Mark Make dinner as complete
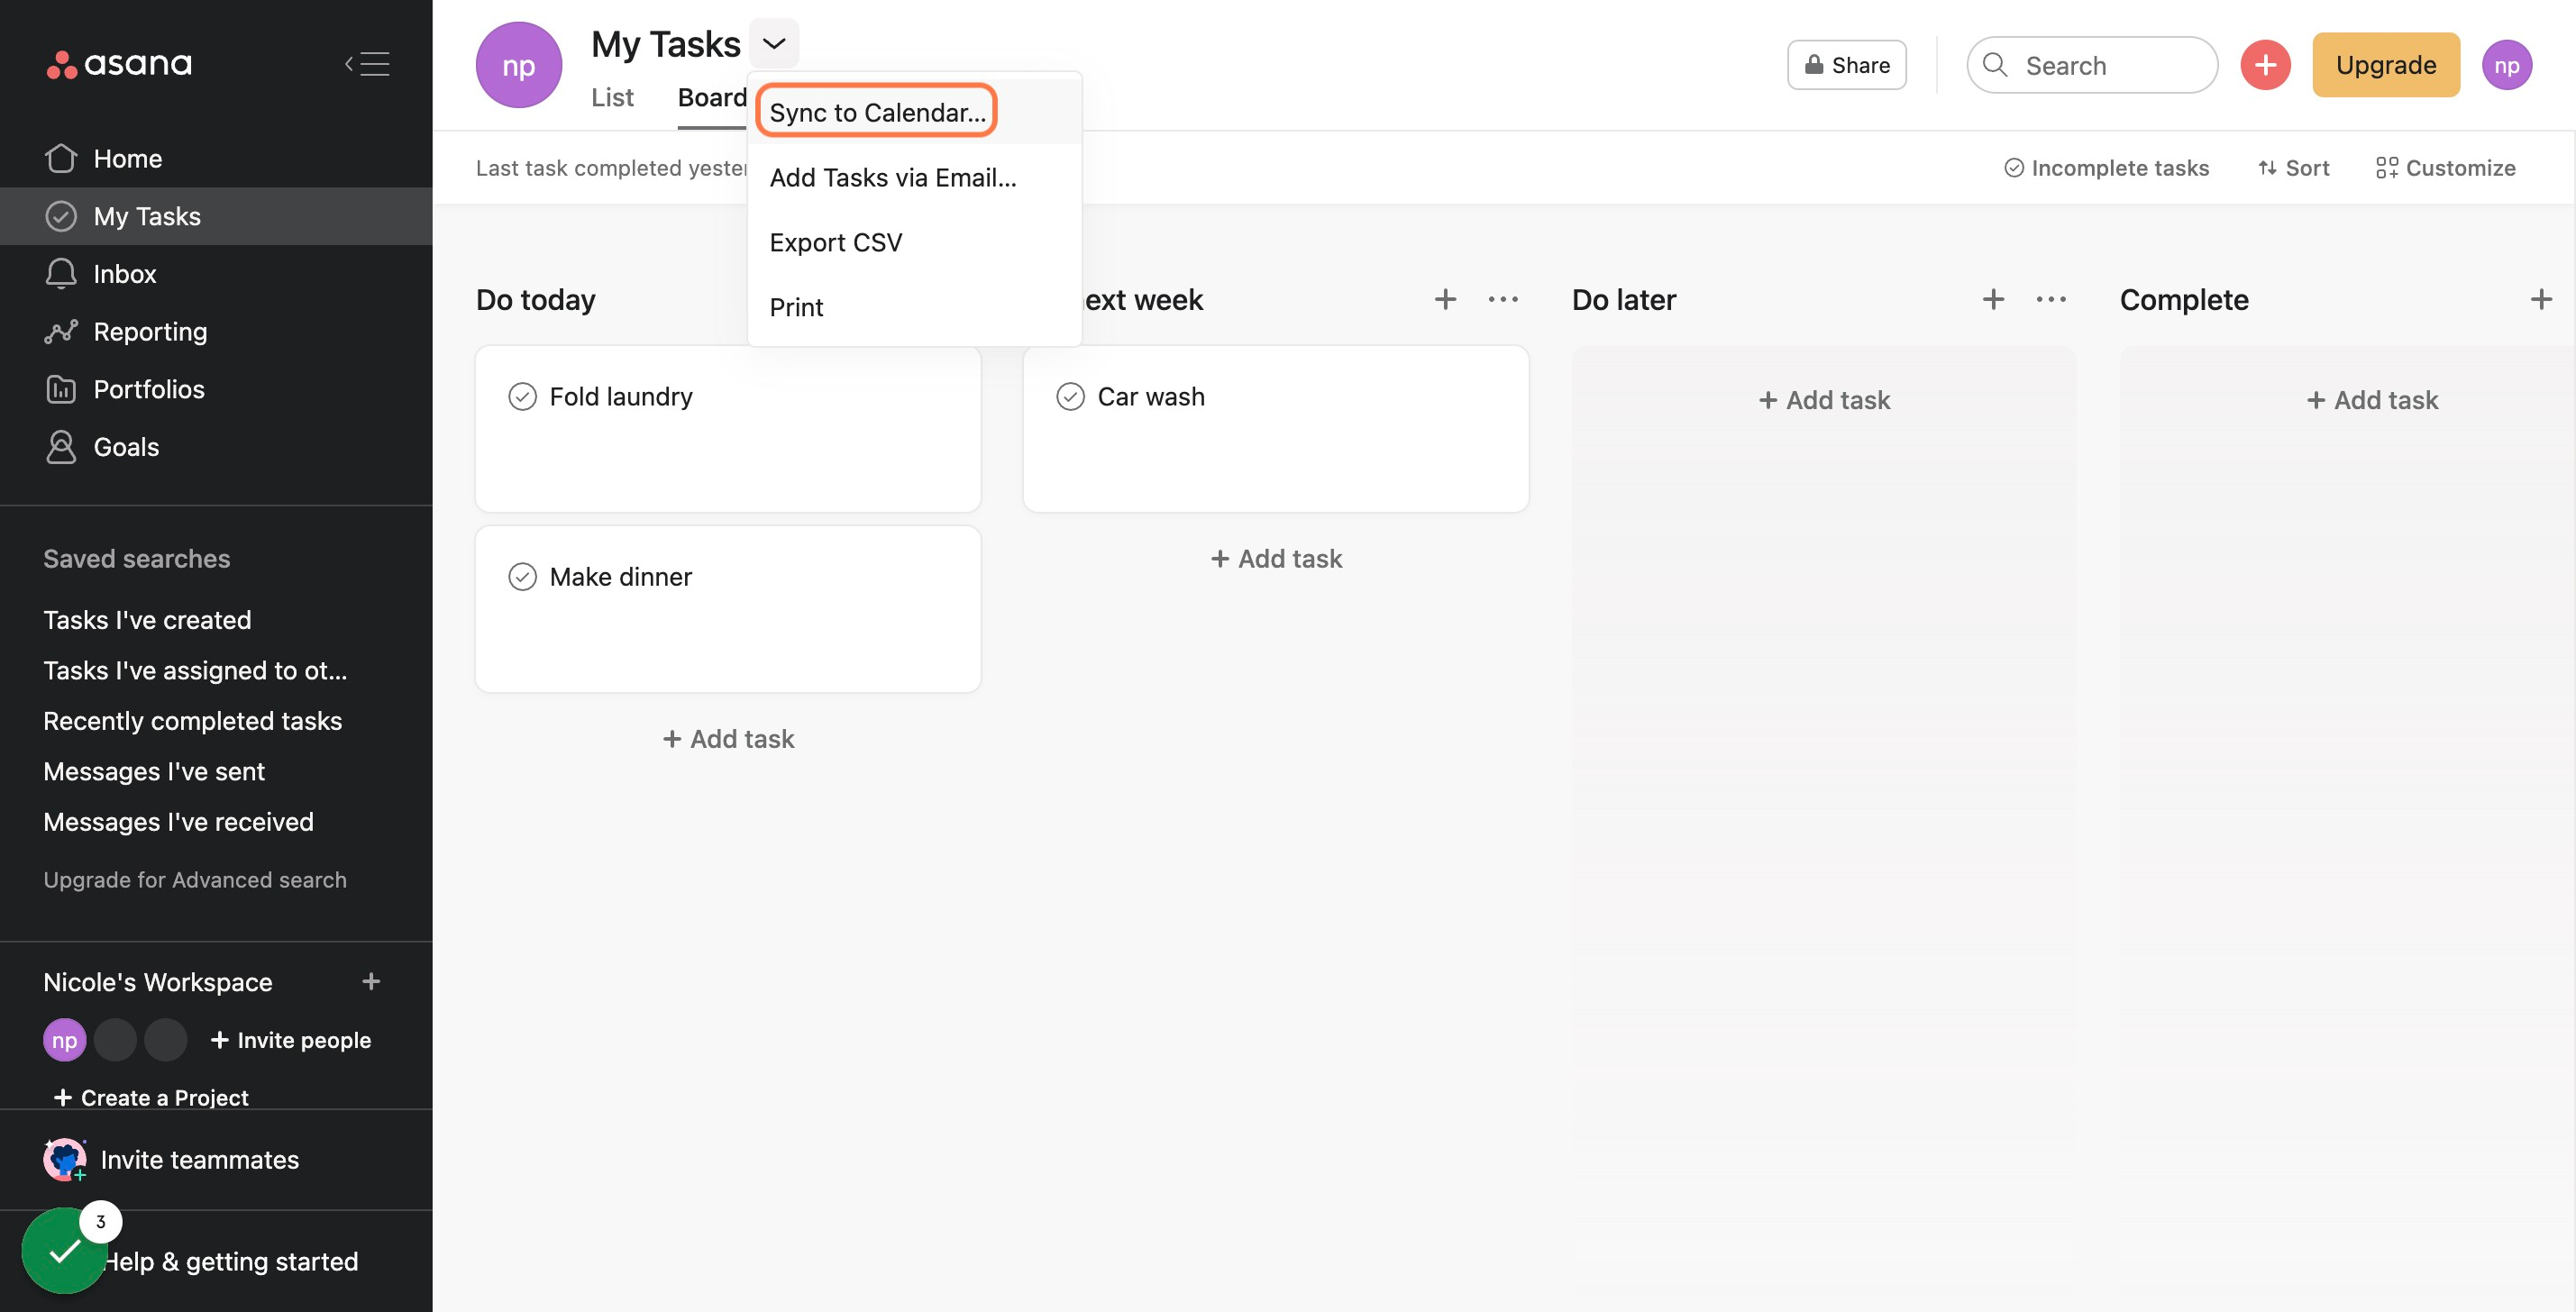2576x1312 pixels. [x=522, y=577]
